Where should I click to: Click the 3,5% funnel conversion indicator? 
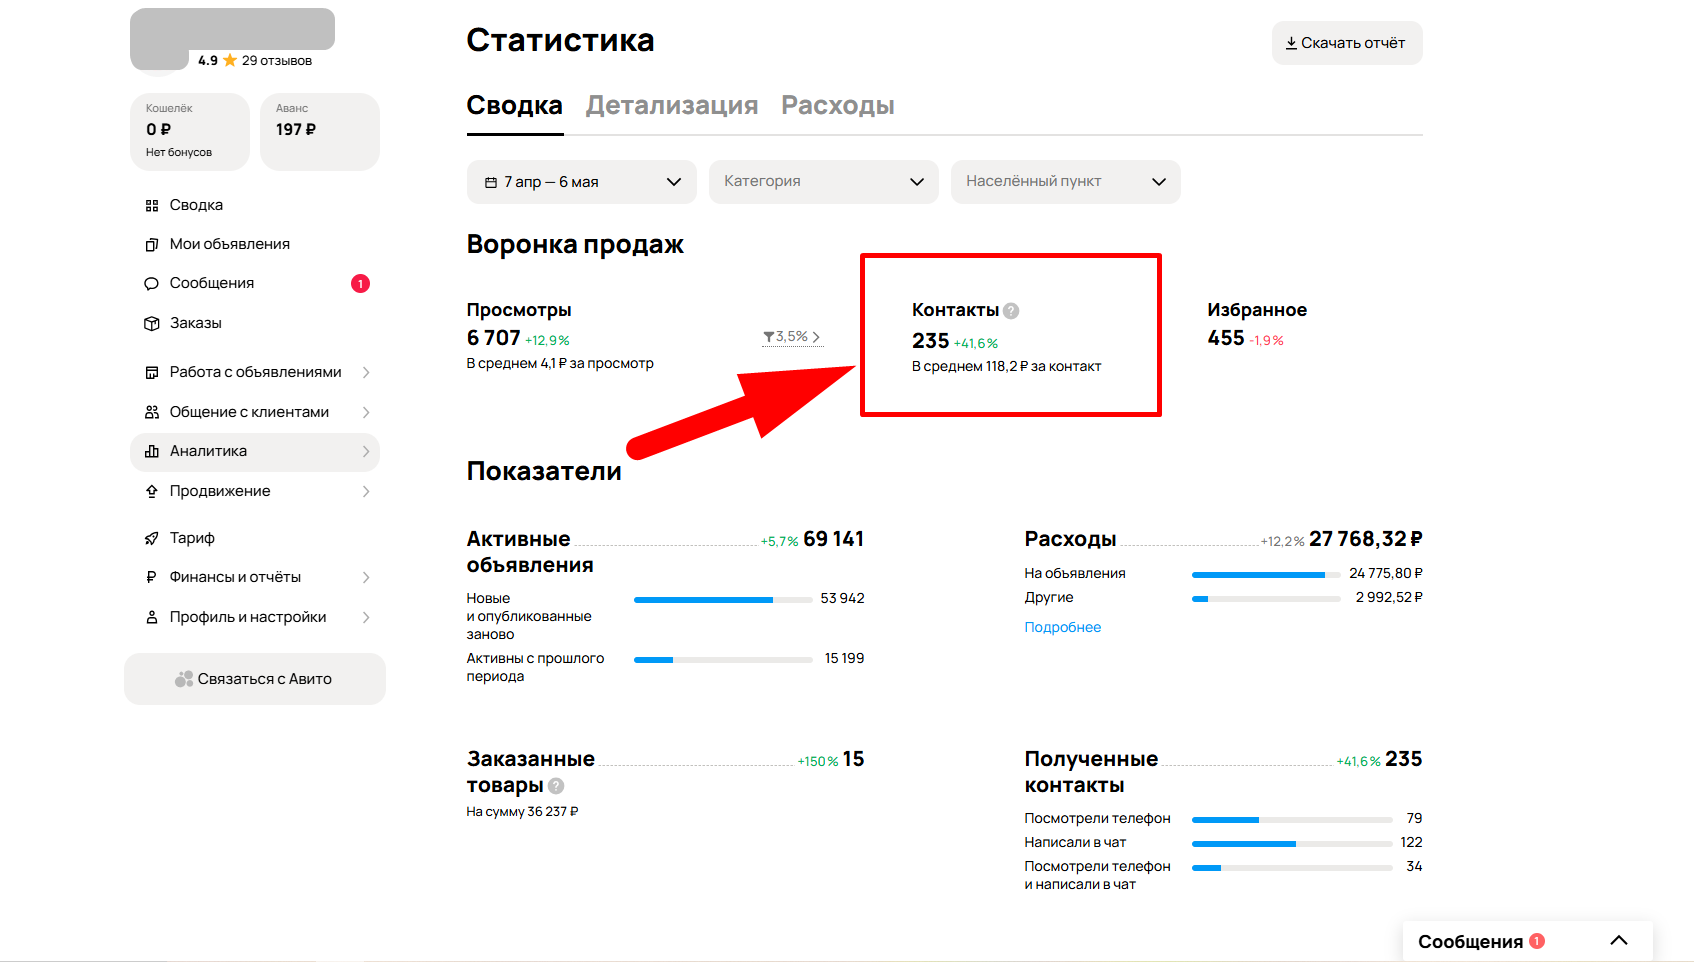791,337
